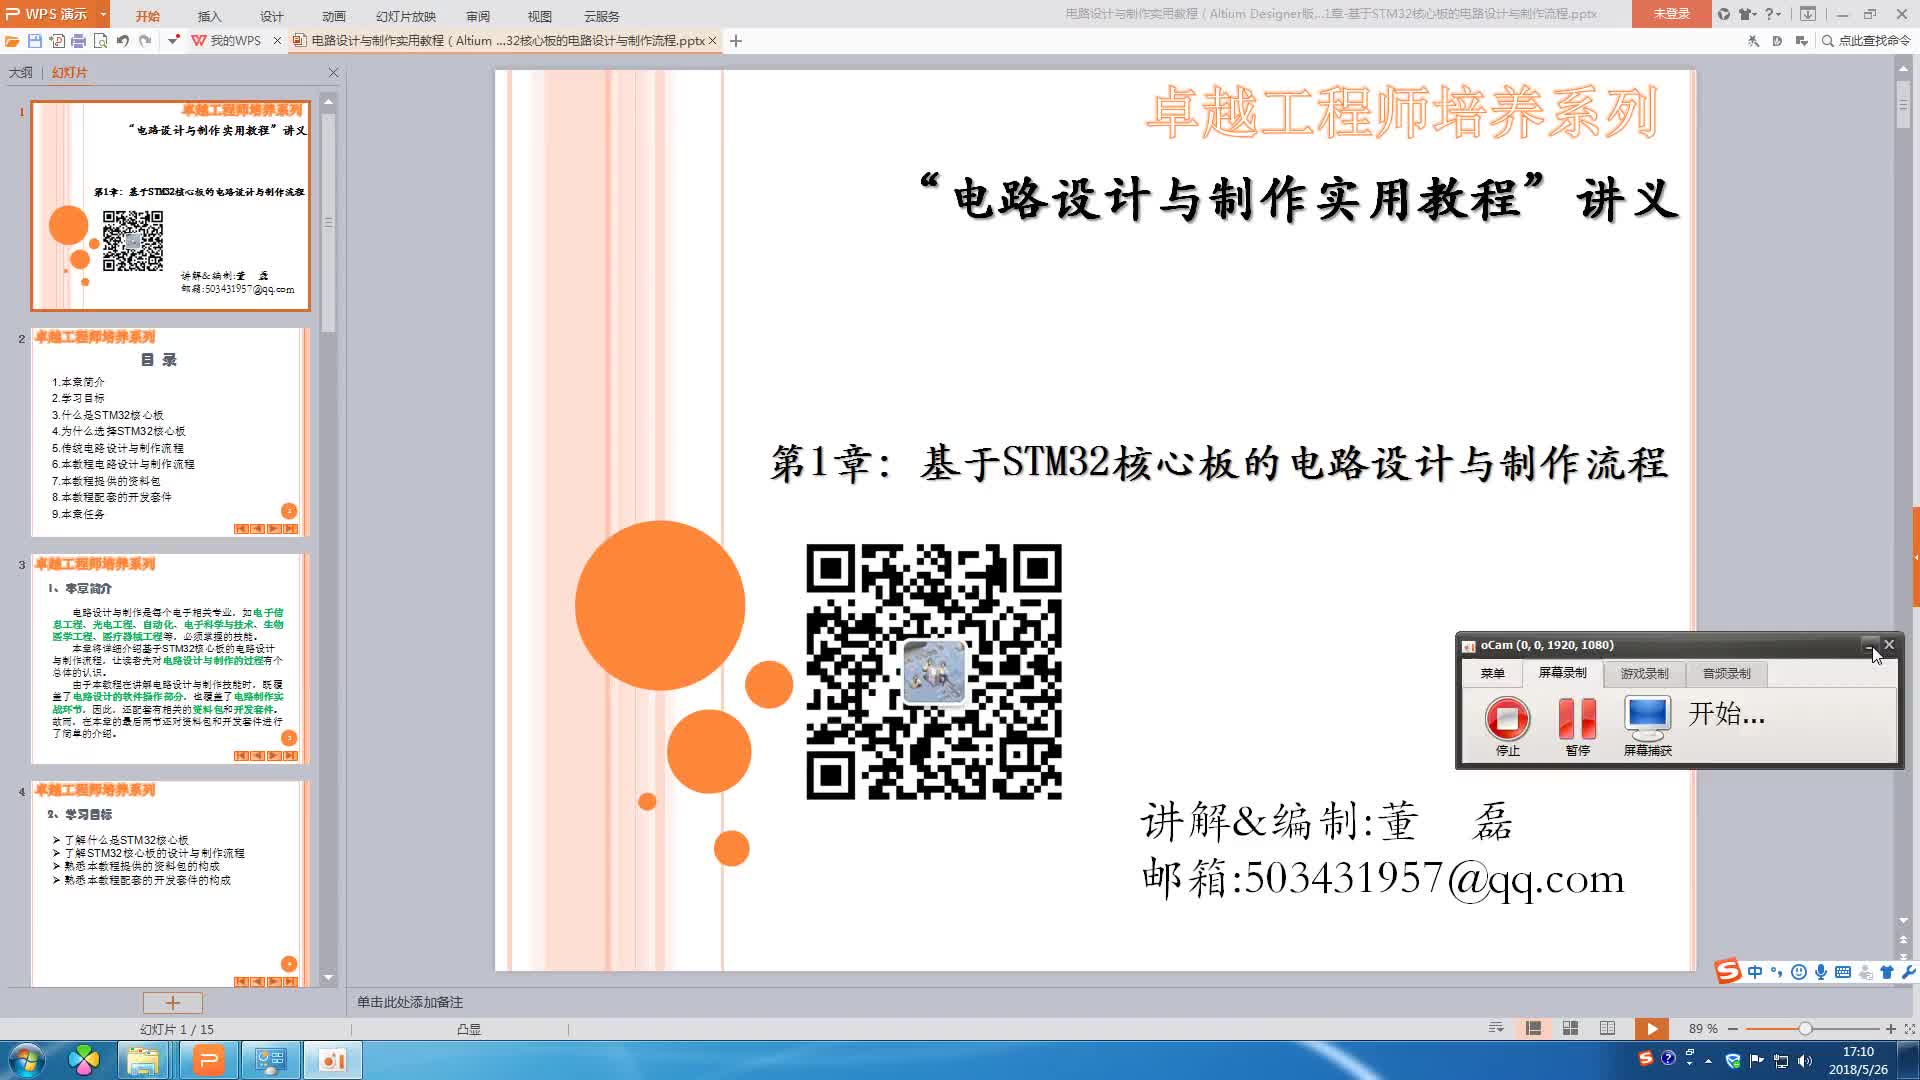Open the 幻灯片放映 ribbon tab
1920x1080 pixels.
(406, 16)
